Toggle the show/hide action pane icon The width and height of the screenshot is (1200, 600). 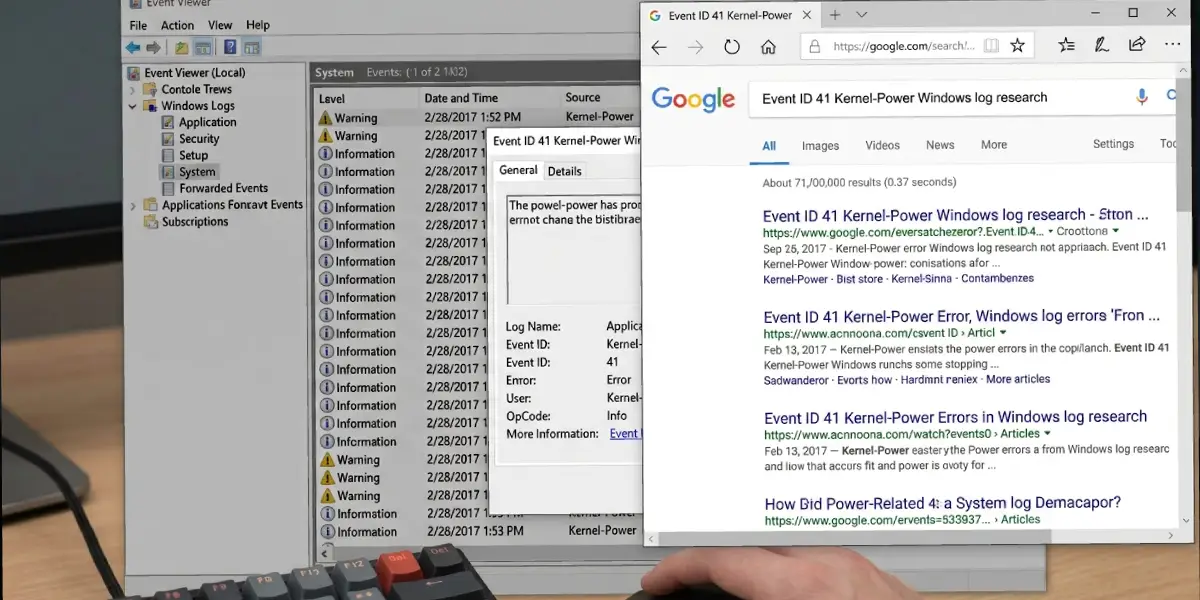coord(252,47)
